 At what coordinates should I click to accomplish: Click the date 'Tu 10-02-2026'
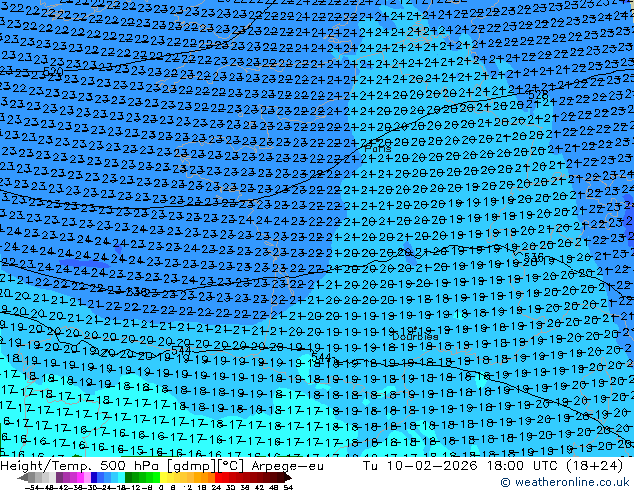420,466
